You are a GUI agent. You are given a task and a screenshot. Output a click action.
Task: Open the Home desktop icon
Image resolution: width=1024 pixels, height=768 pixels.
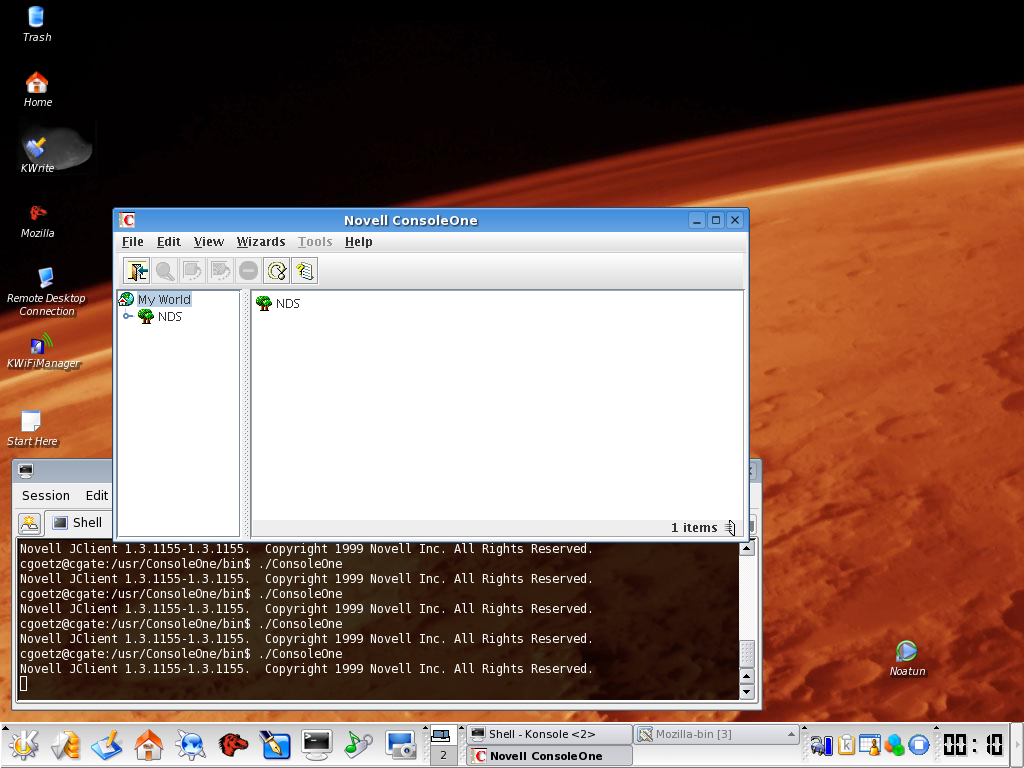(37, 89)
